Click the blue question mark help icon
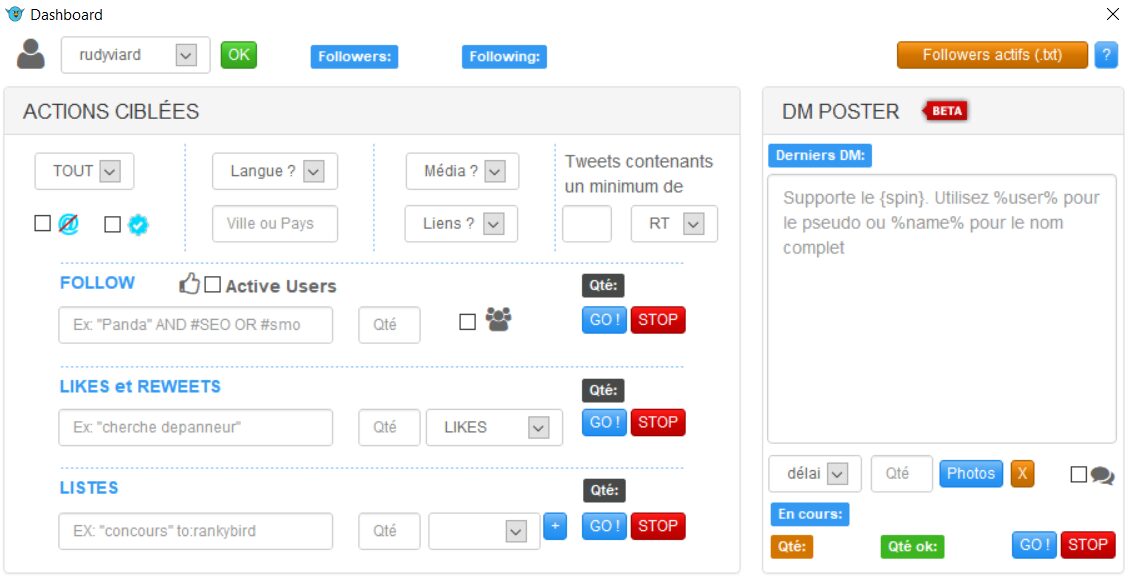The height and width of the screenshot is (578, 1129). (1106, 55)
